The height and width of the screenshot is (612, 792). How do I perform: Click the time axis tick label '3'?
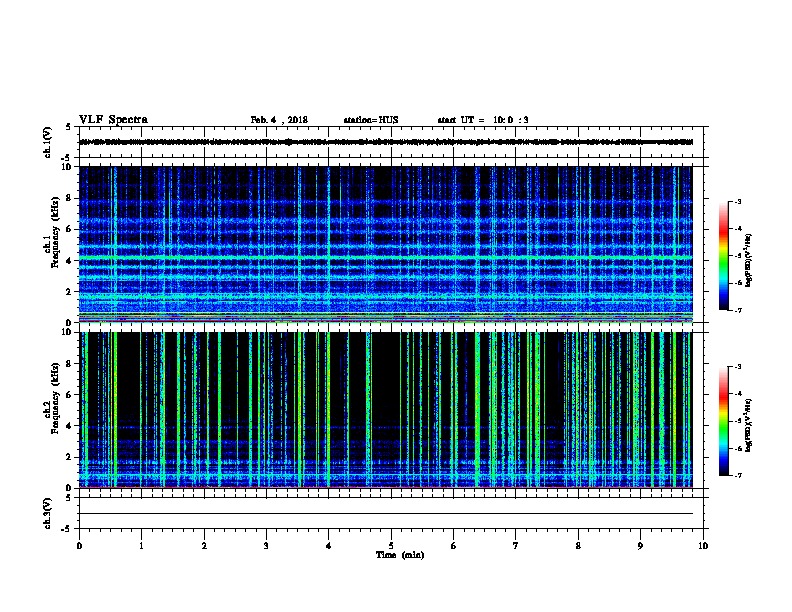pos(266,546)
